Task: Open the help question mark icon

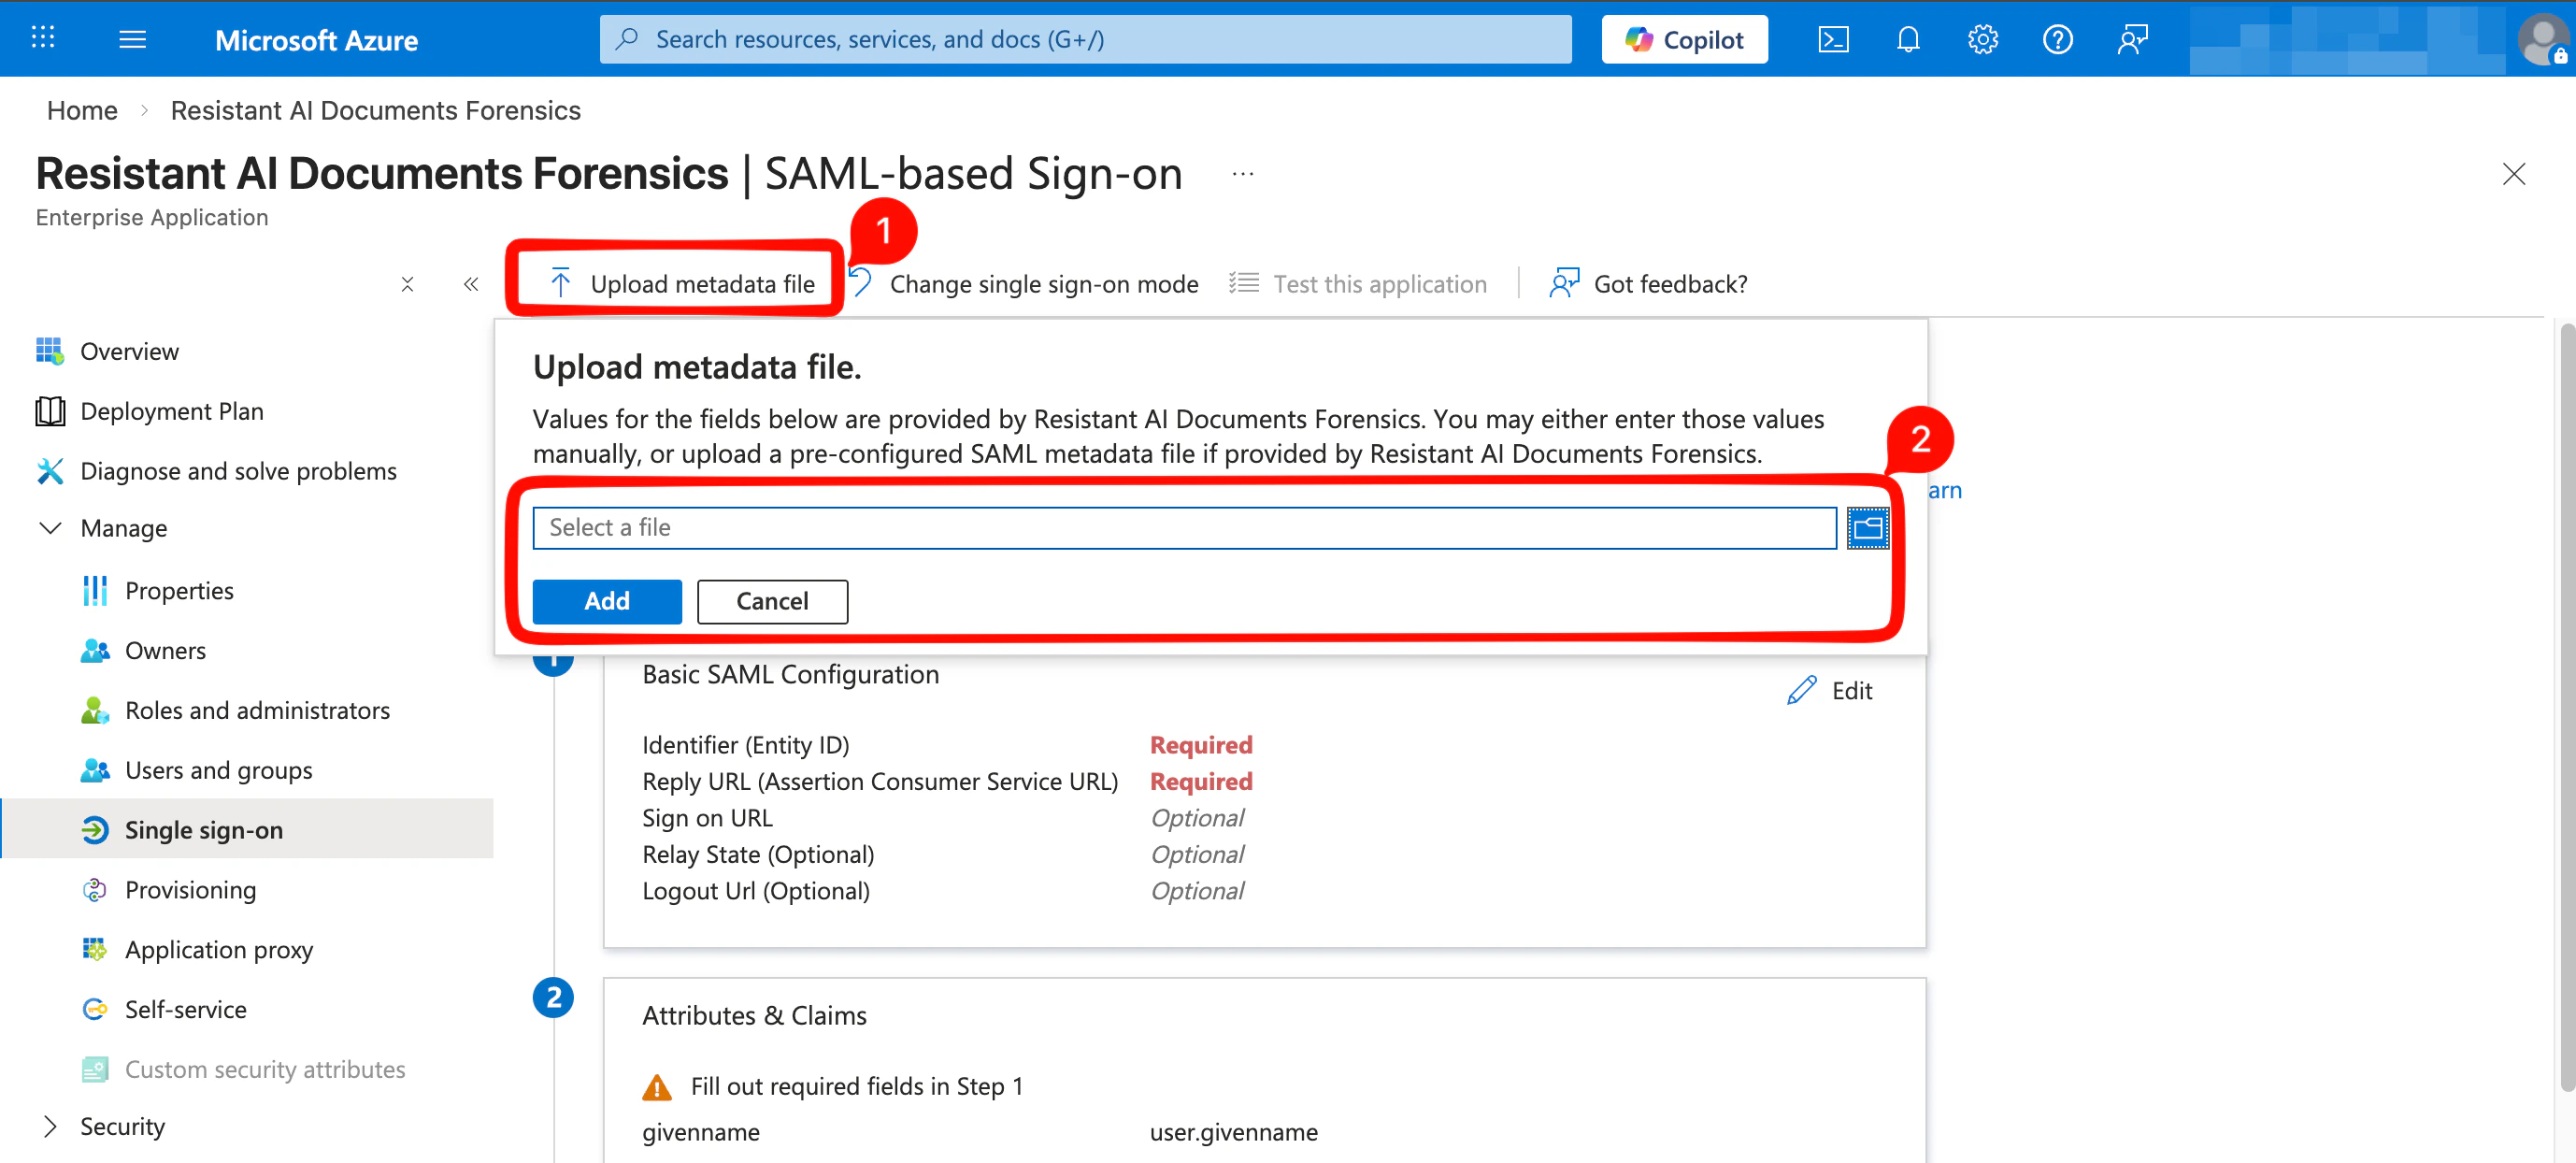Action: (x=2057, y=39)
